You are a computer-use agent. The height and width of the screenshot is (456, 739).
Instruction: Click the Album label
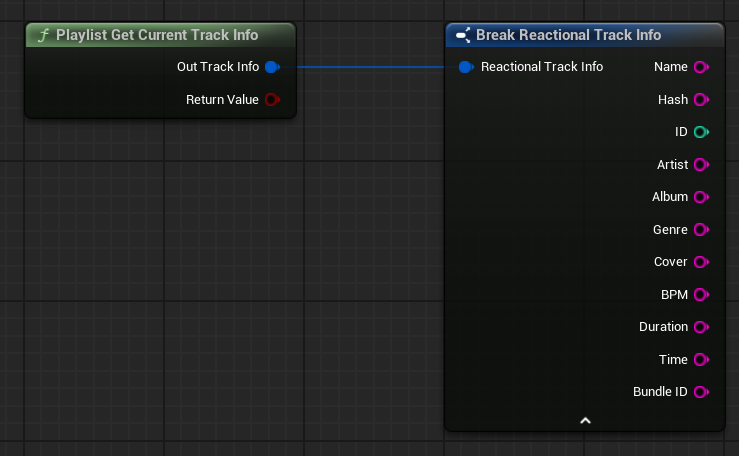(x=670, y=197)
